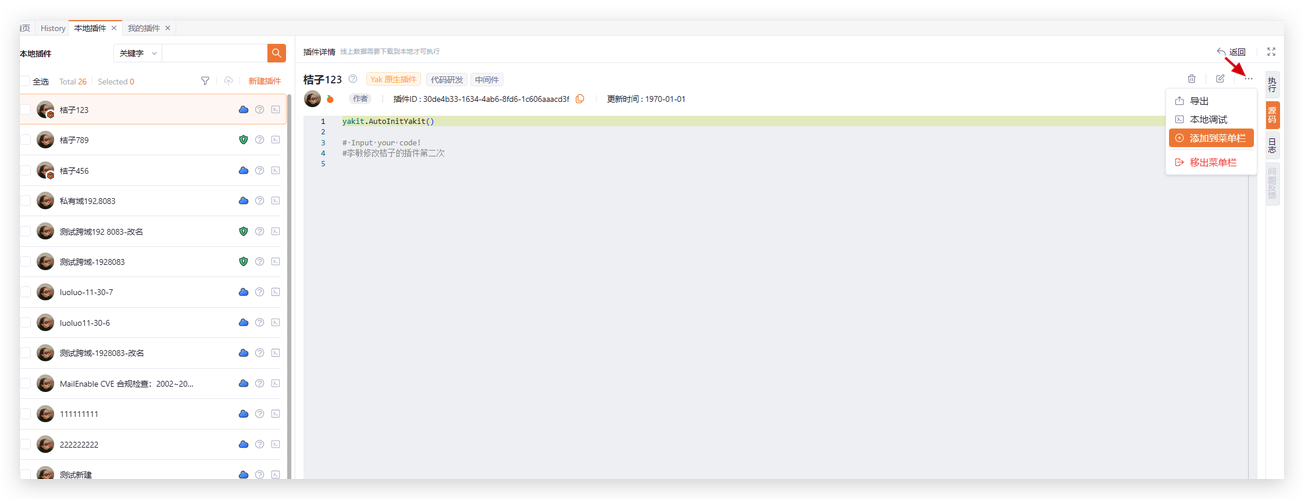Click the 新建插件 link
Screen dimensions: 1304x499
coord(264,81)
